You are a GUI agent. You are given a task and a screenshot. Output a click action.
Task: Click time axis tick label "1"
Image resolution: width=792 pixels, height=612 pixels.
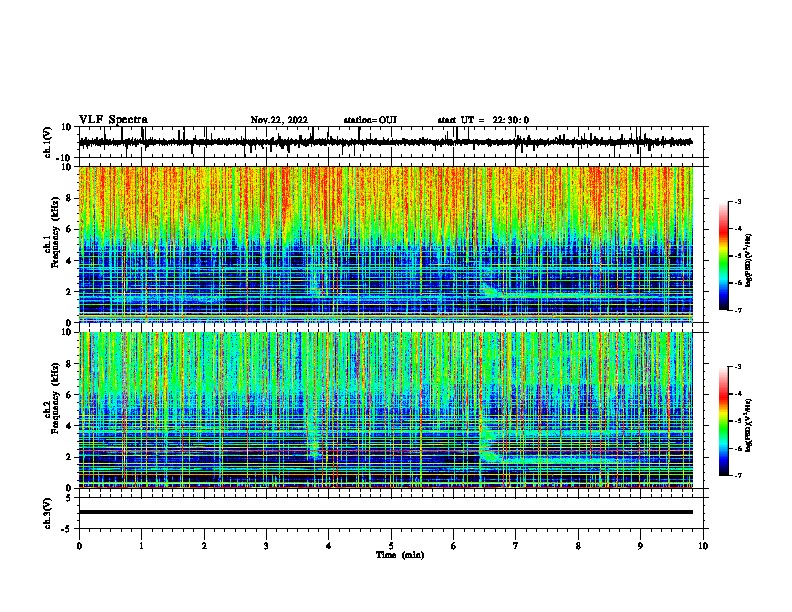point(142,546)
